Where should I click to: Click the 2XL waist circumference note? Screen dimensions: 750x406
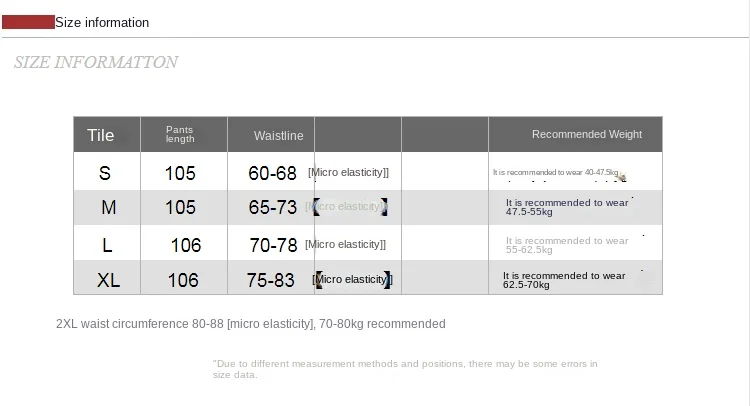(x=251, y=324)
